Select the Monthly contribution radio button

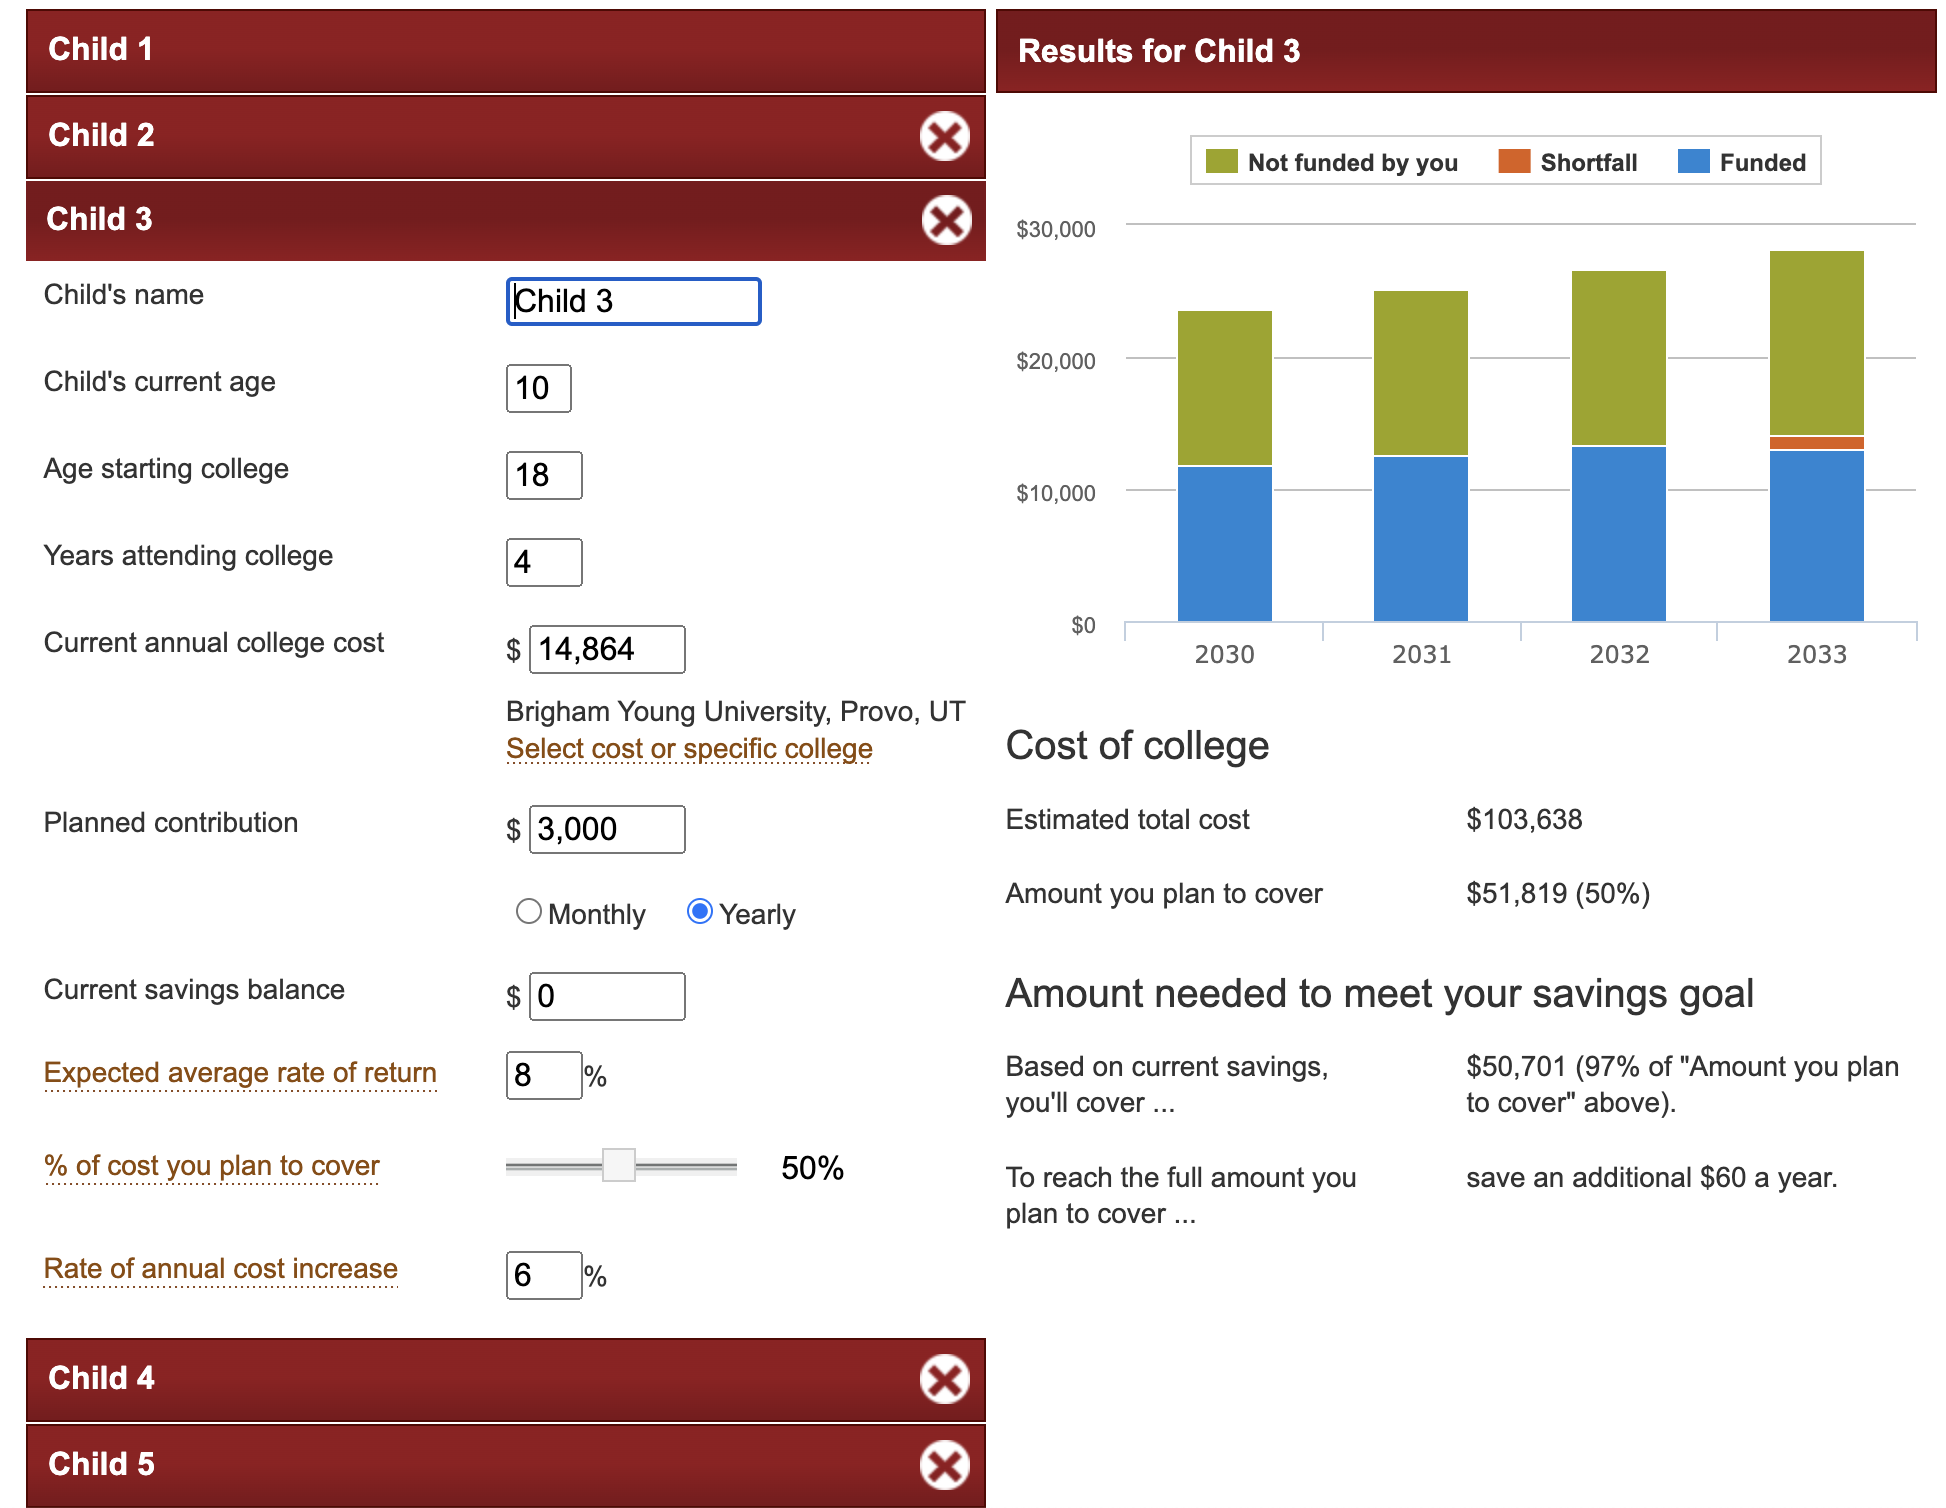528,912
